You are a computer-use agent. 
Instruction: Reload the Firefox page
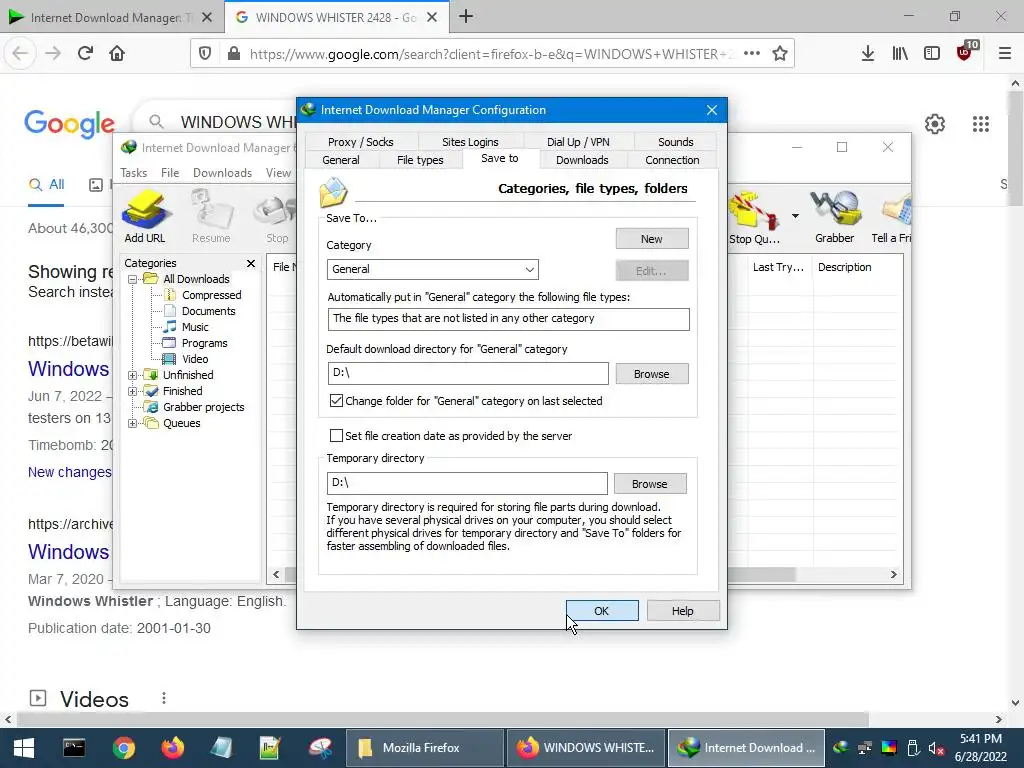(85, 53)
